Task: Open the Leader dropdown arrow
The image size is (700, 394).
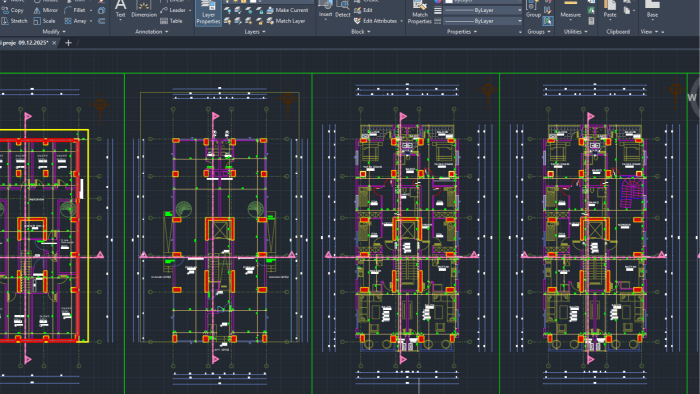Action: (x=190, y=10)
